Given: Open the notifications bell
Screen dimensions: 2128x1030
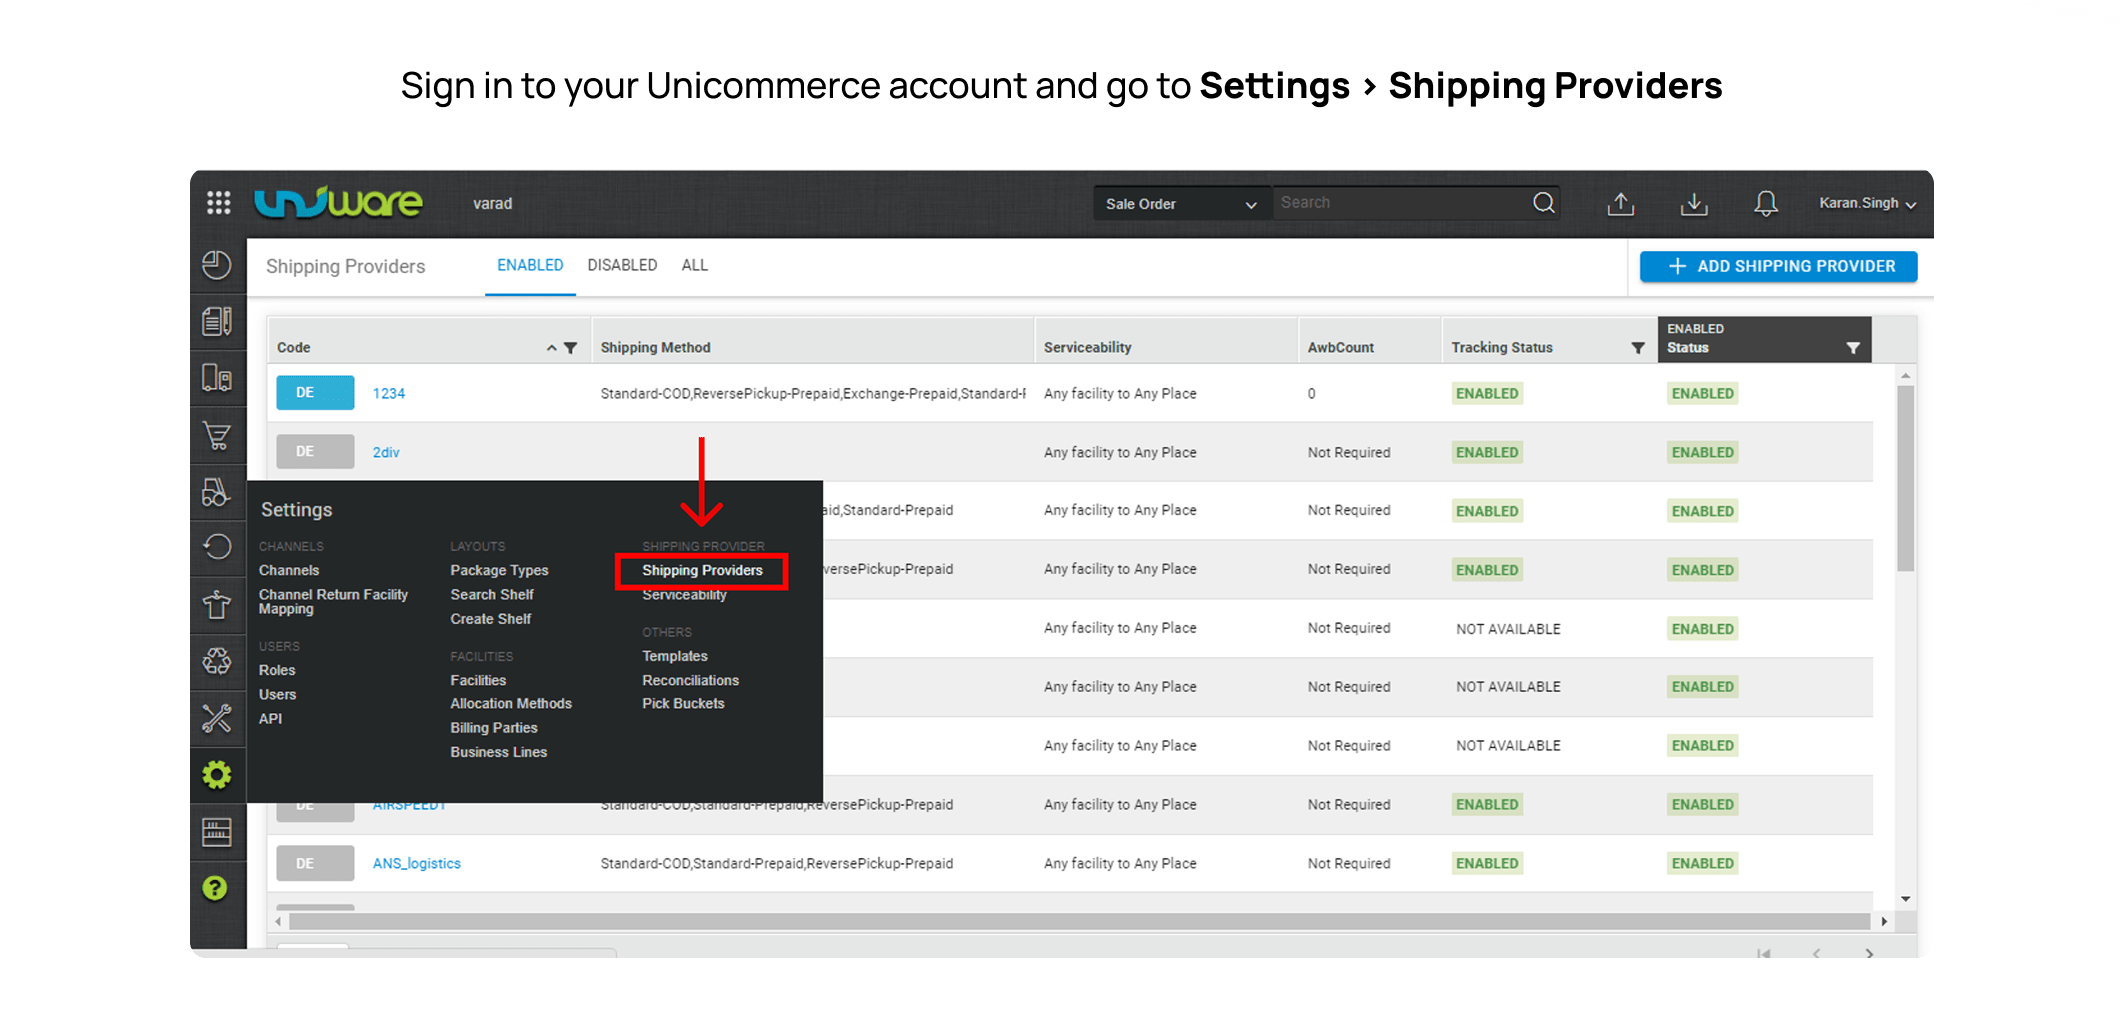Looking at the screenshot, I should (x=1765, y=204).
